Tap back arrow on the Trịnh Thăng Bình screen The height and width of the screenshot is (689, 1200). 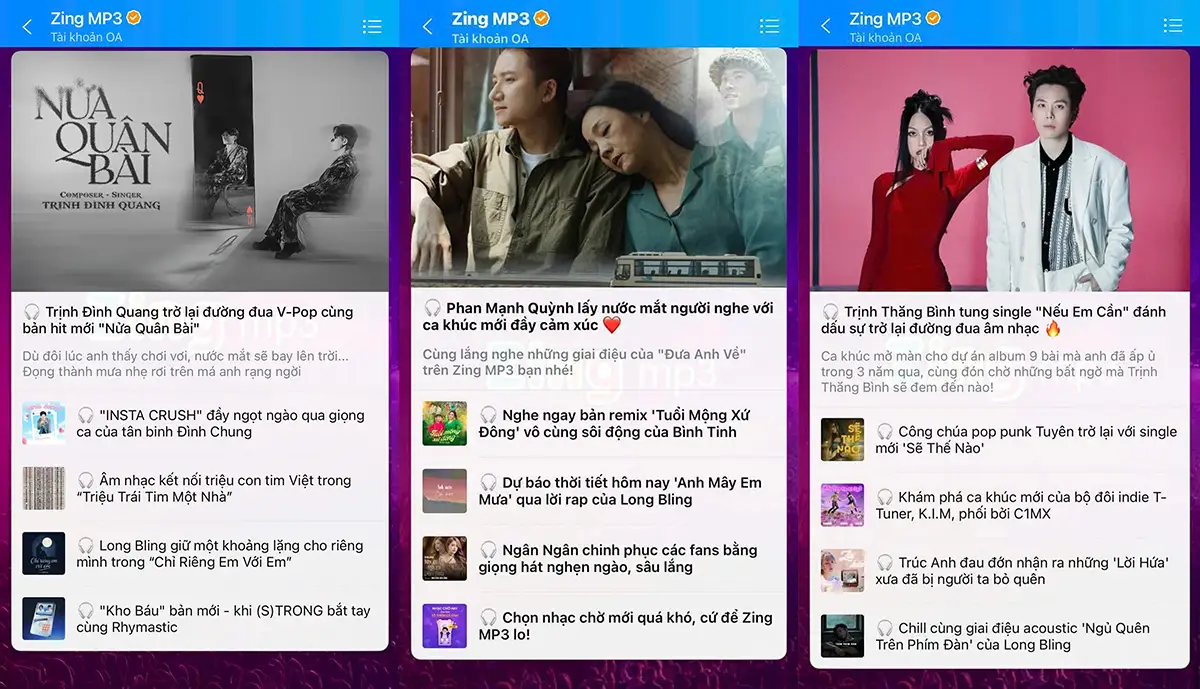point(825,27)
